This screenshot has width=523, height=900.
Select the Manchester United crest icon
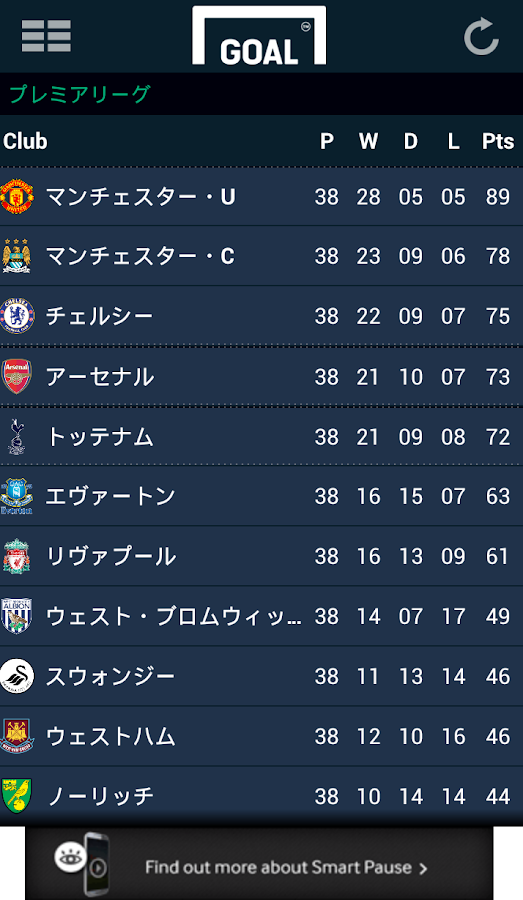click(17, 196)
